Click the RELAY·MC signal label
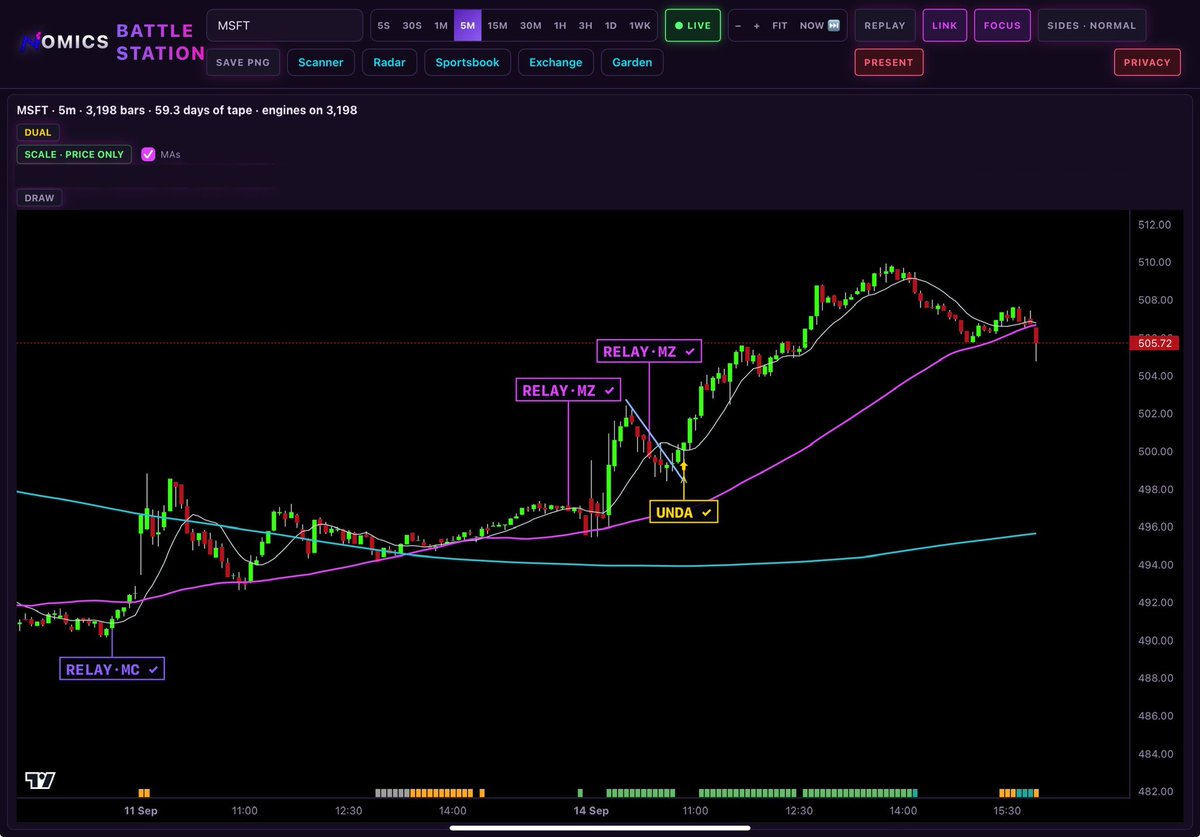 (112, 669)
